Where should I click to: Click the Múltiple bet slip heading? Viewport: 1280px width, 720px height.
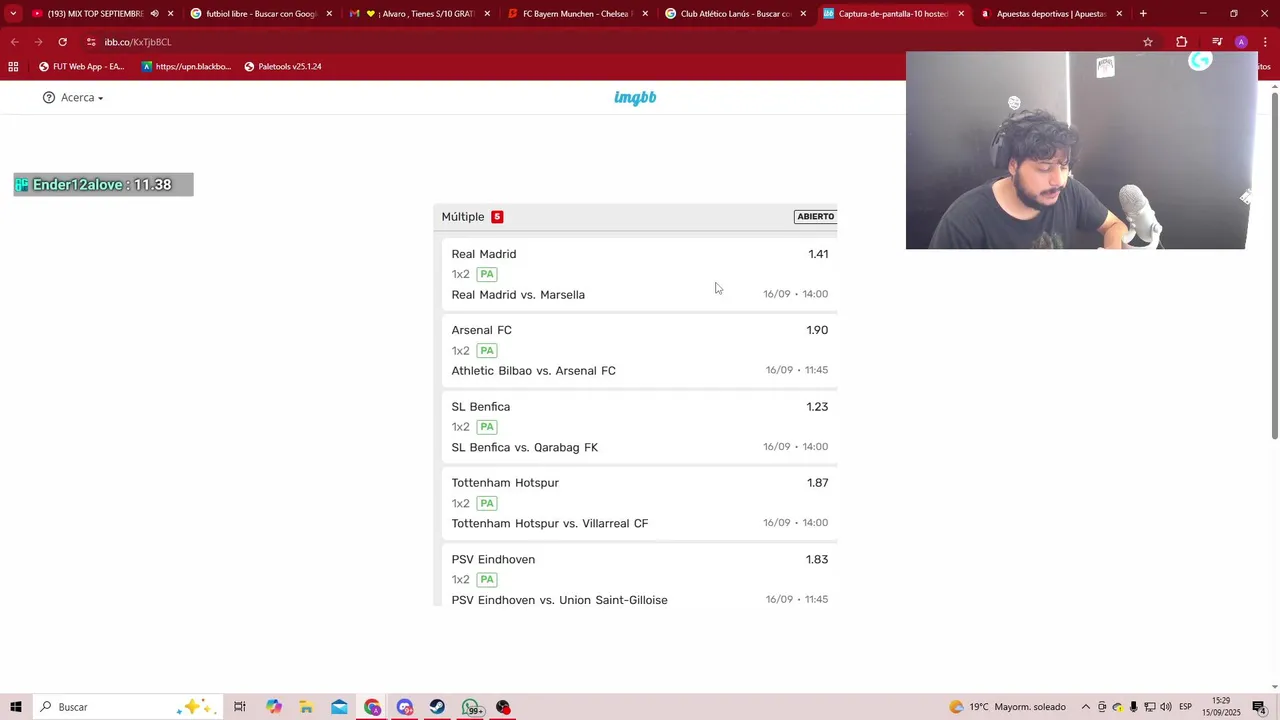[463, 217]
